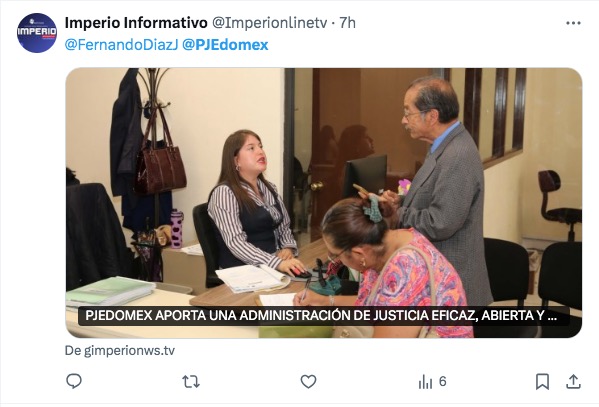The image size is (599, 407).
Task: Visit the gimperionws.tv source link
Action: (x=120, y=350)
